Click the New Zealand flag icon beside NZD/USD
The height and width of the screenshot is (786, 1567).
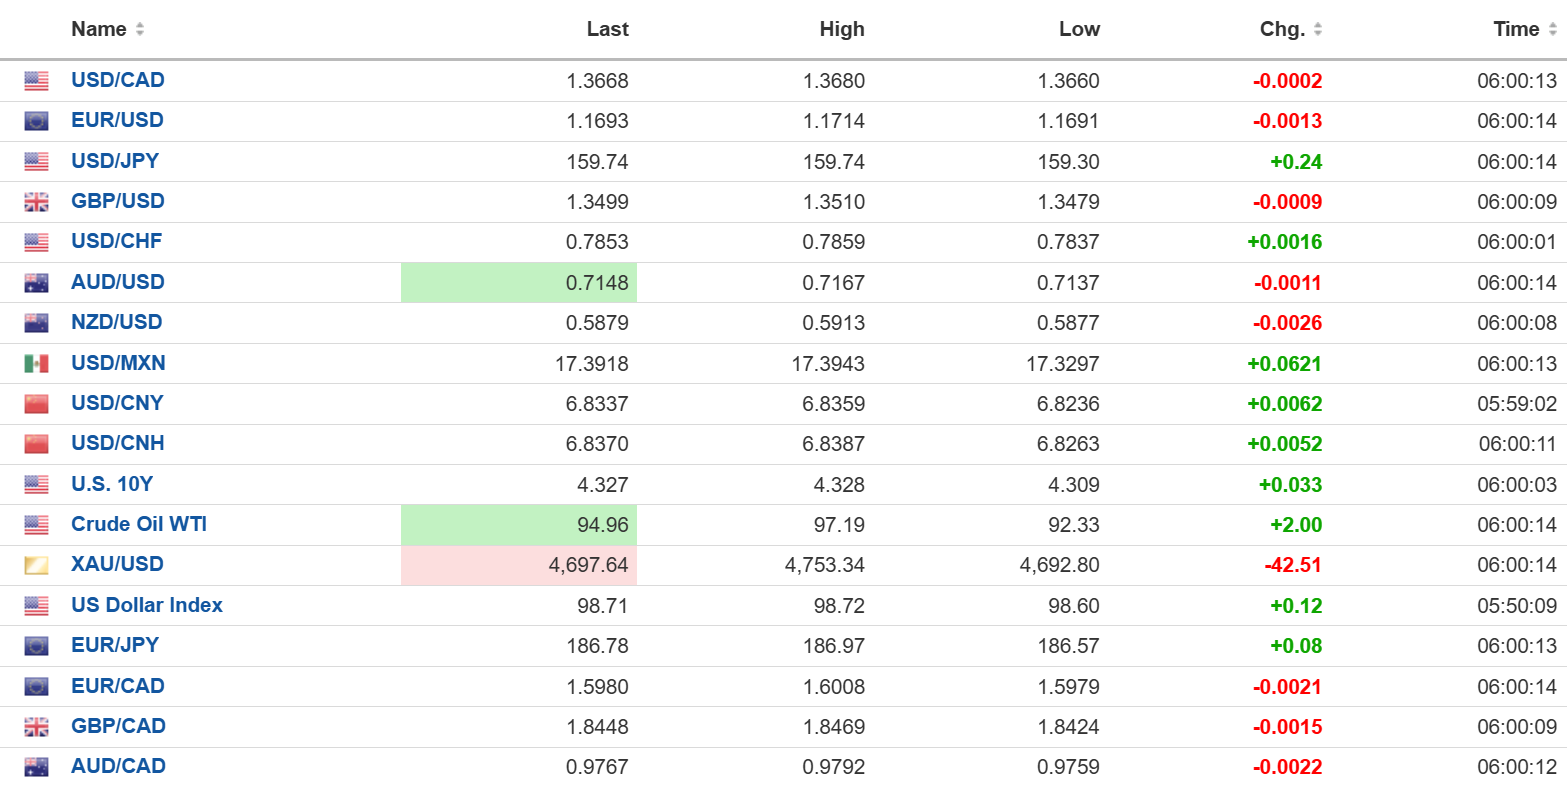(36, 323)
